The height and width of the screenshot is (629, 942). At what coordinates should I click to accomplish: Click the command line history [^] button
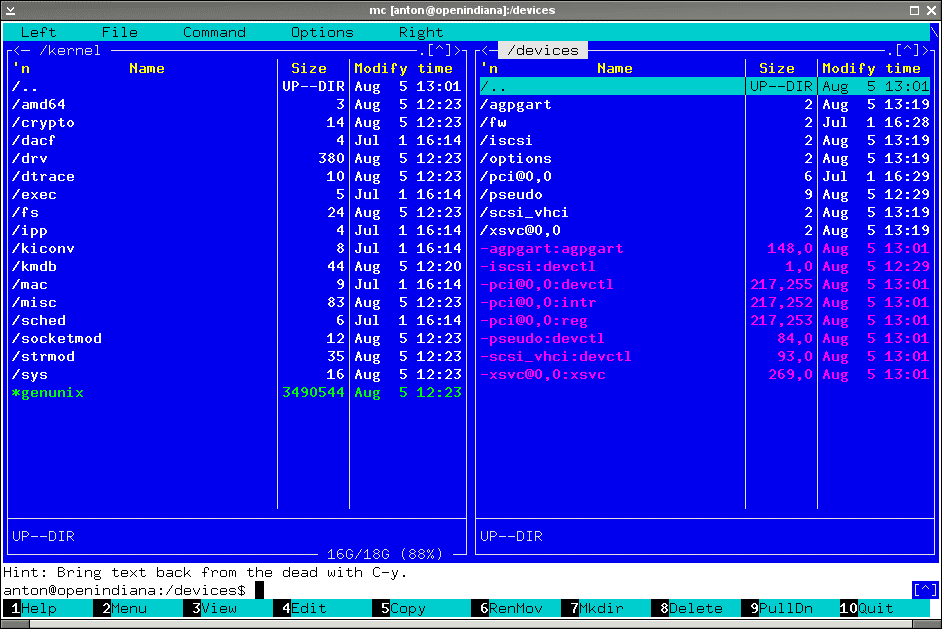925,590
